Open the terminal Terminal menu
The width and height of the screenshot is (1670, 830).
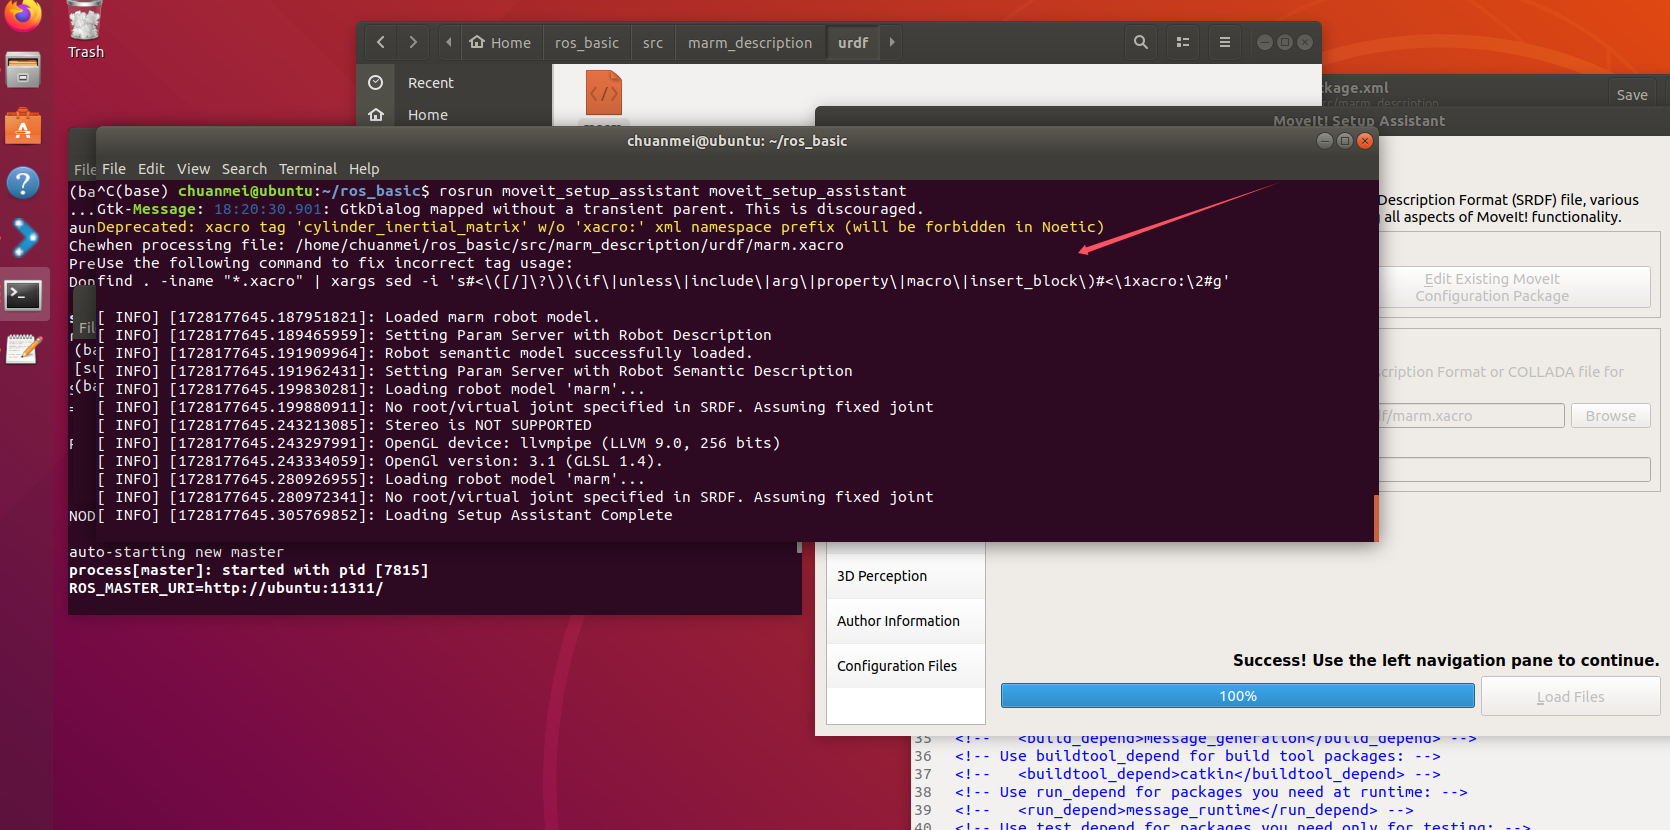coord(308,169)
